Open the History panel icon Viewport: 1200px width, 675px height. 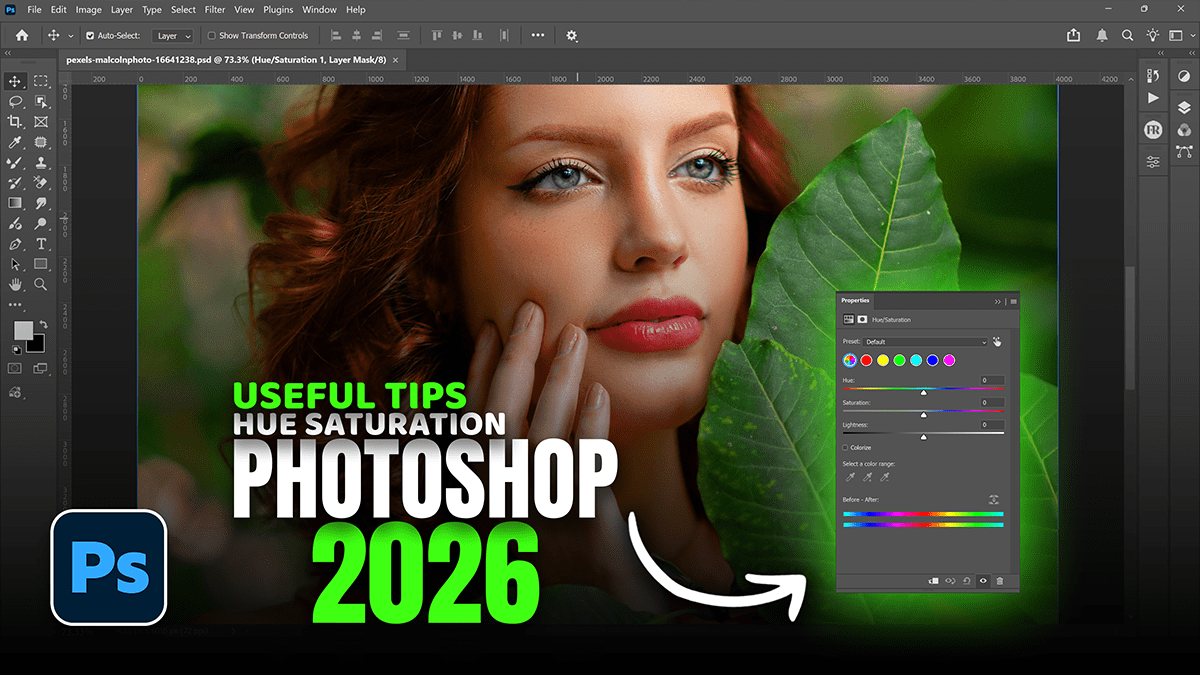[x=1154, y=76]
